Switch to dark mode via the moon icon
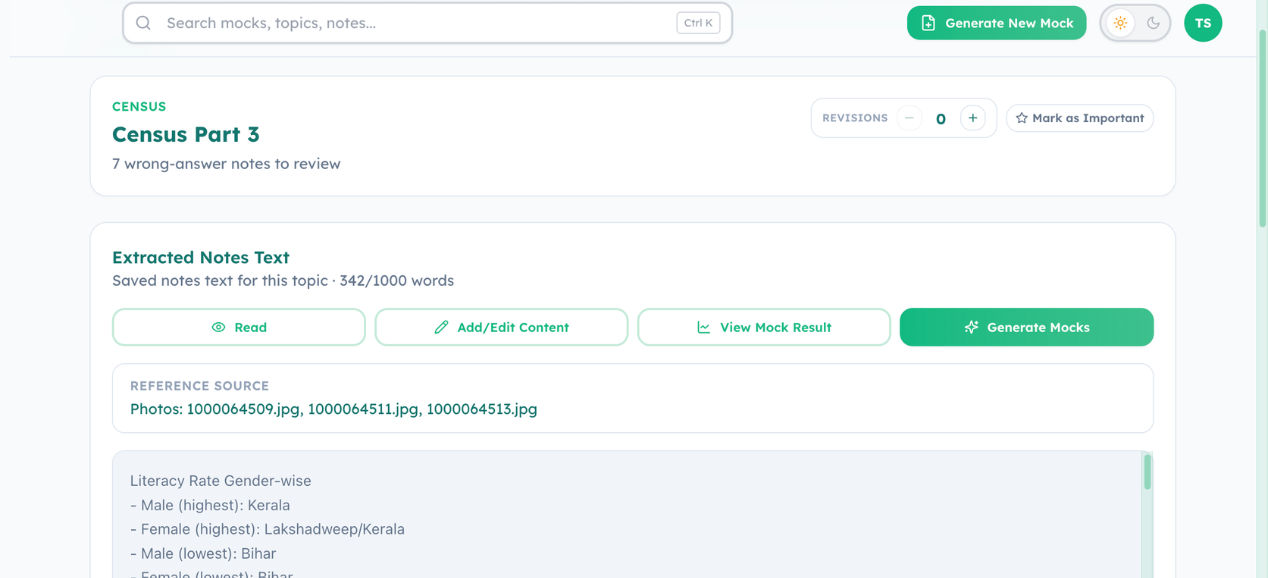This screenshot has width=1268, height=578. pyautogui.click(x=1153, y=23)
